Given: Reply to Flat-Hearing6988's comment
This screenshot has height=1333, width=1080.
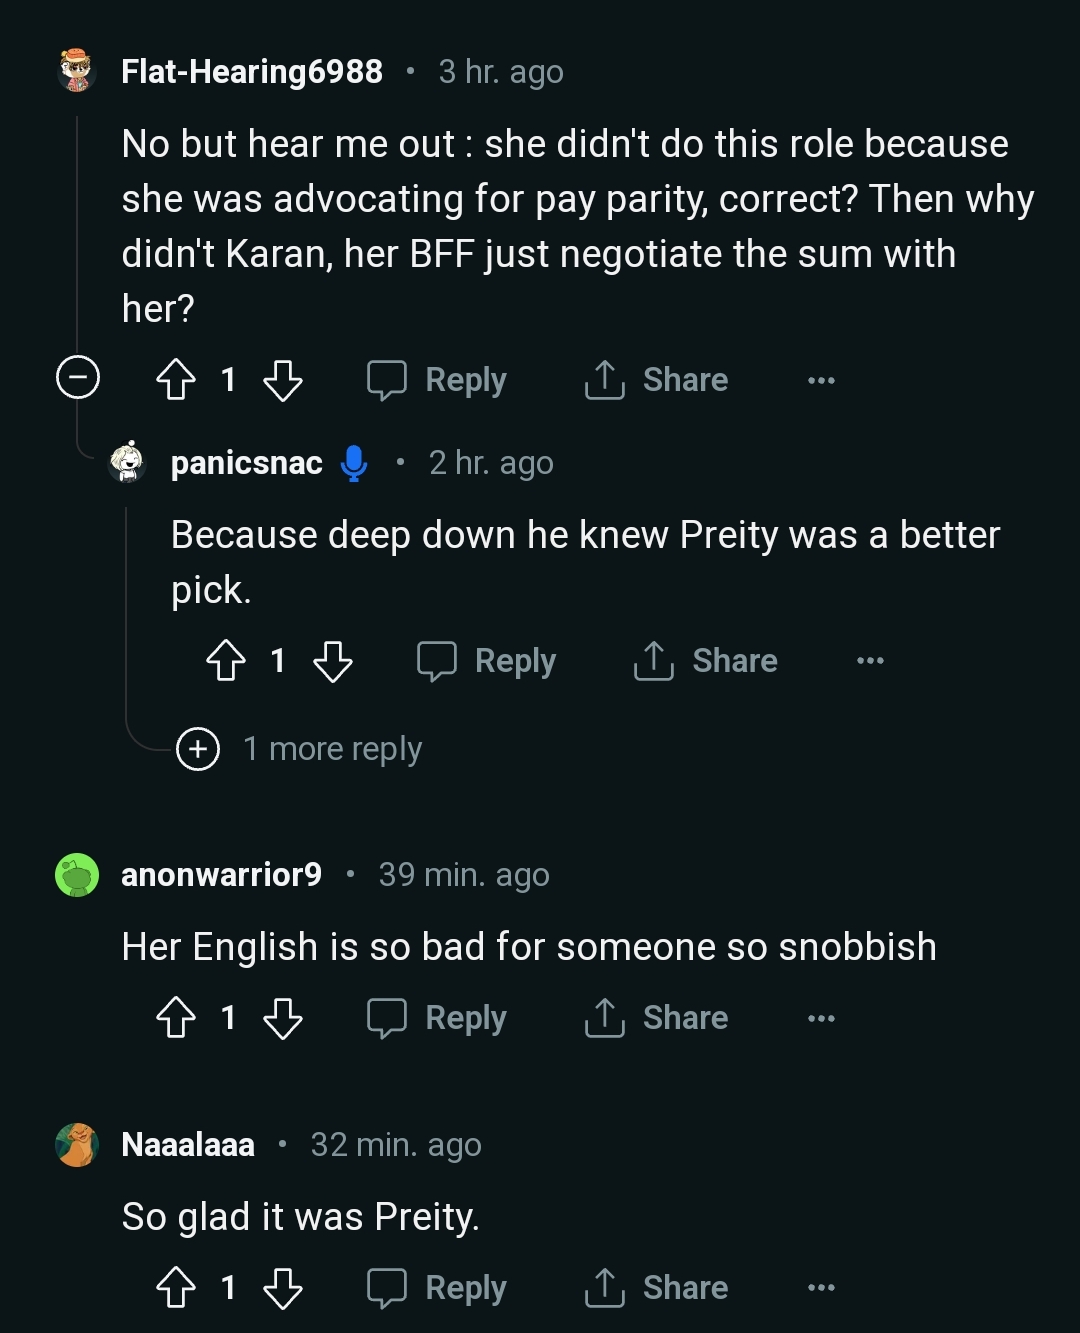Looking at the screenshot, I should tap(438, 380).
